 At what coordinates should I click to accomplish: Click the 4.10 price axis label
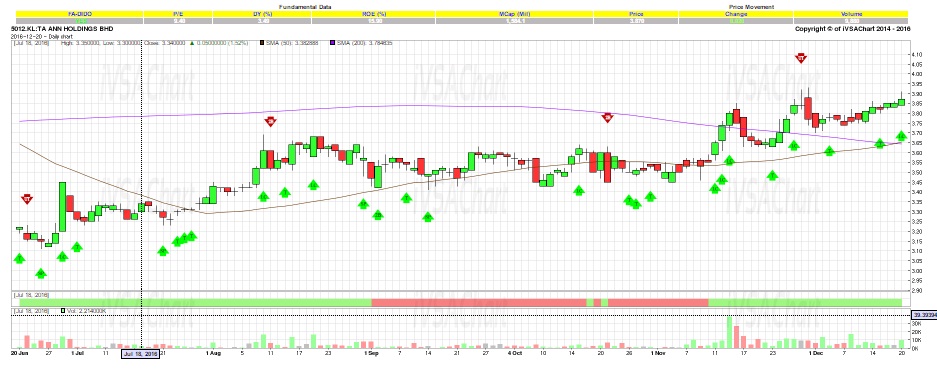tap(917, 54)
